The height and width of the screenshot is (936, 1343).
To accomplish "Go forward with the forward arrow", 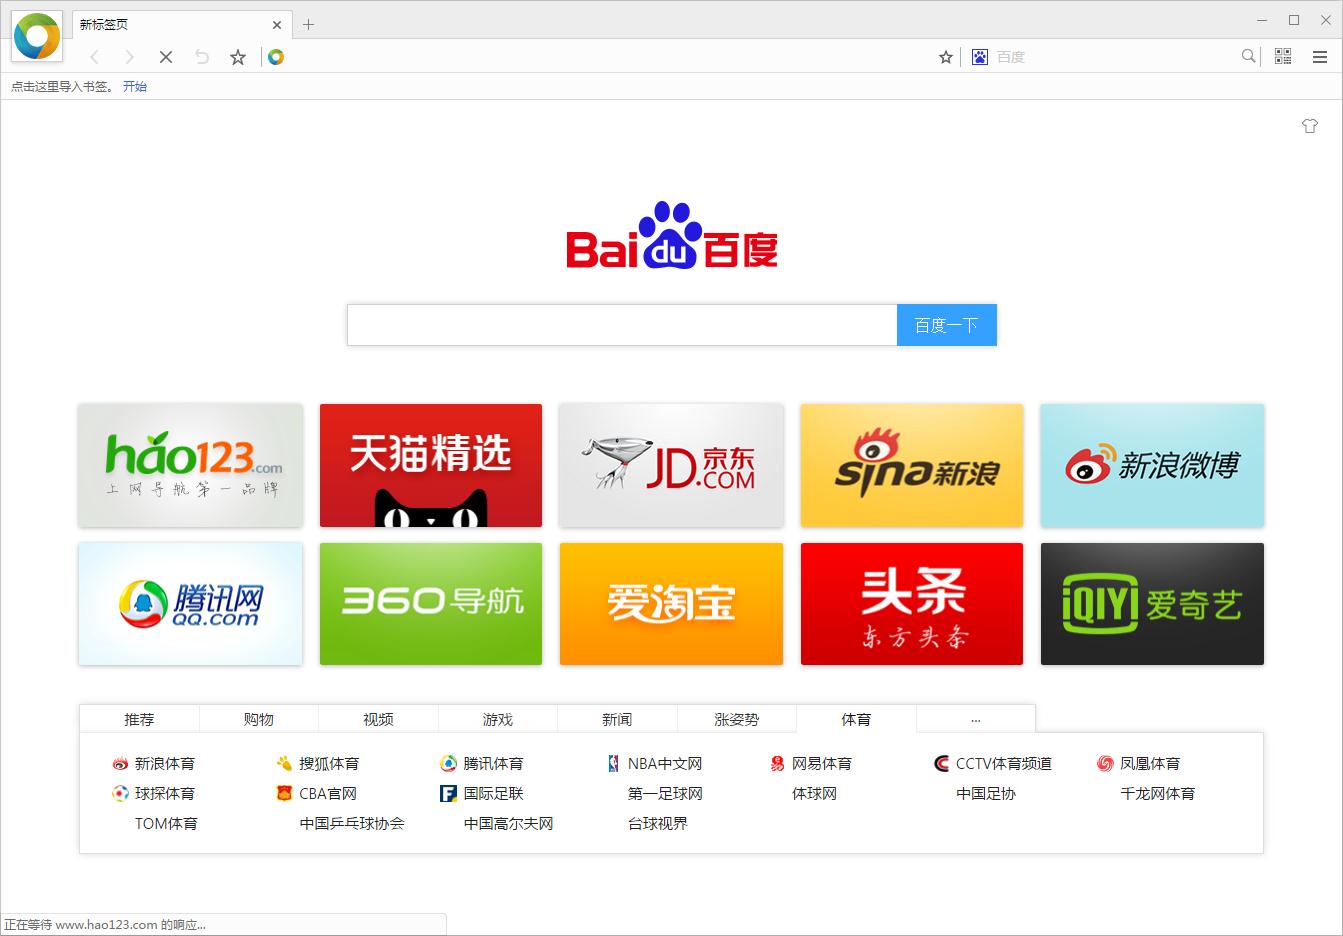I will pos(129,57).
